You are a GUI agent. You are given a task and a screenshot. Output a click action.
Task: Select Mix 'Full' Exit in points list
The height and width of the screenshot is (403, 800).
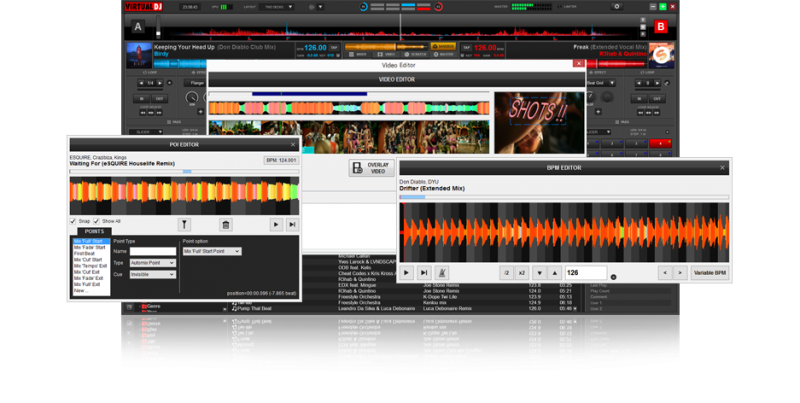[x=91, y=284]
